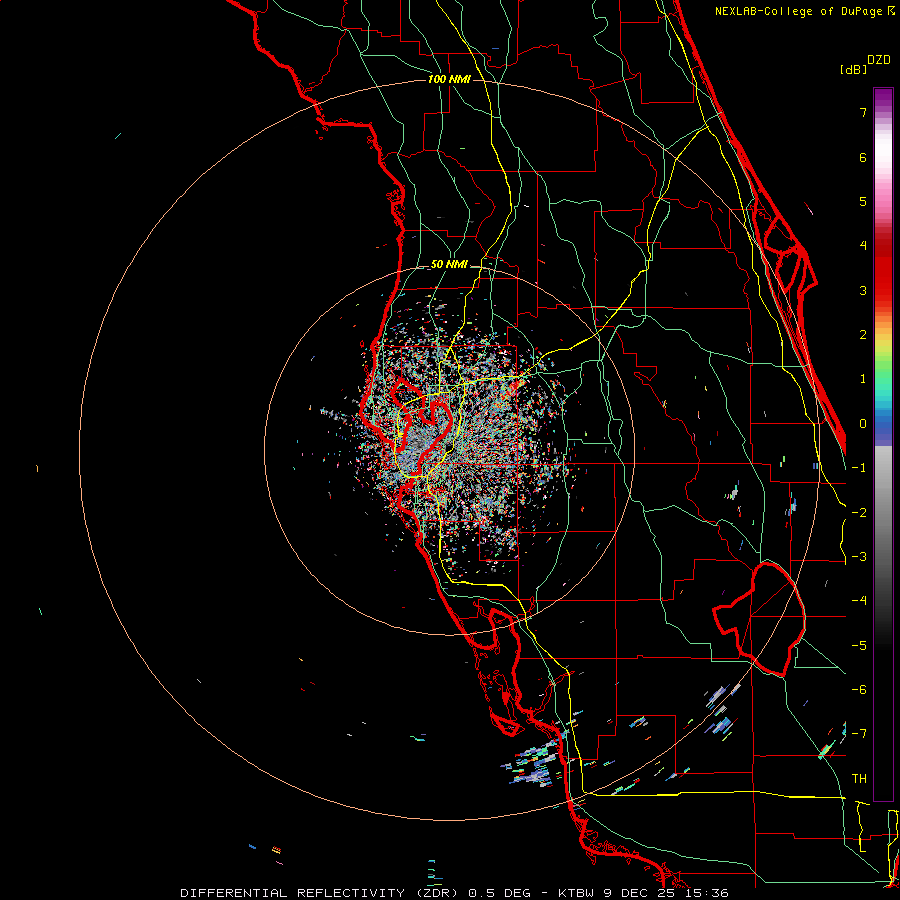Click the 3 value on color scale

(863, 290)
